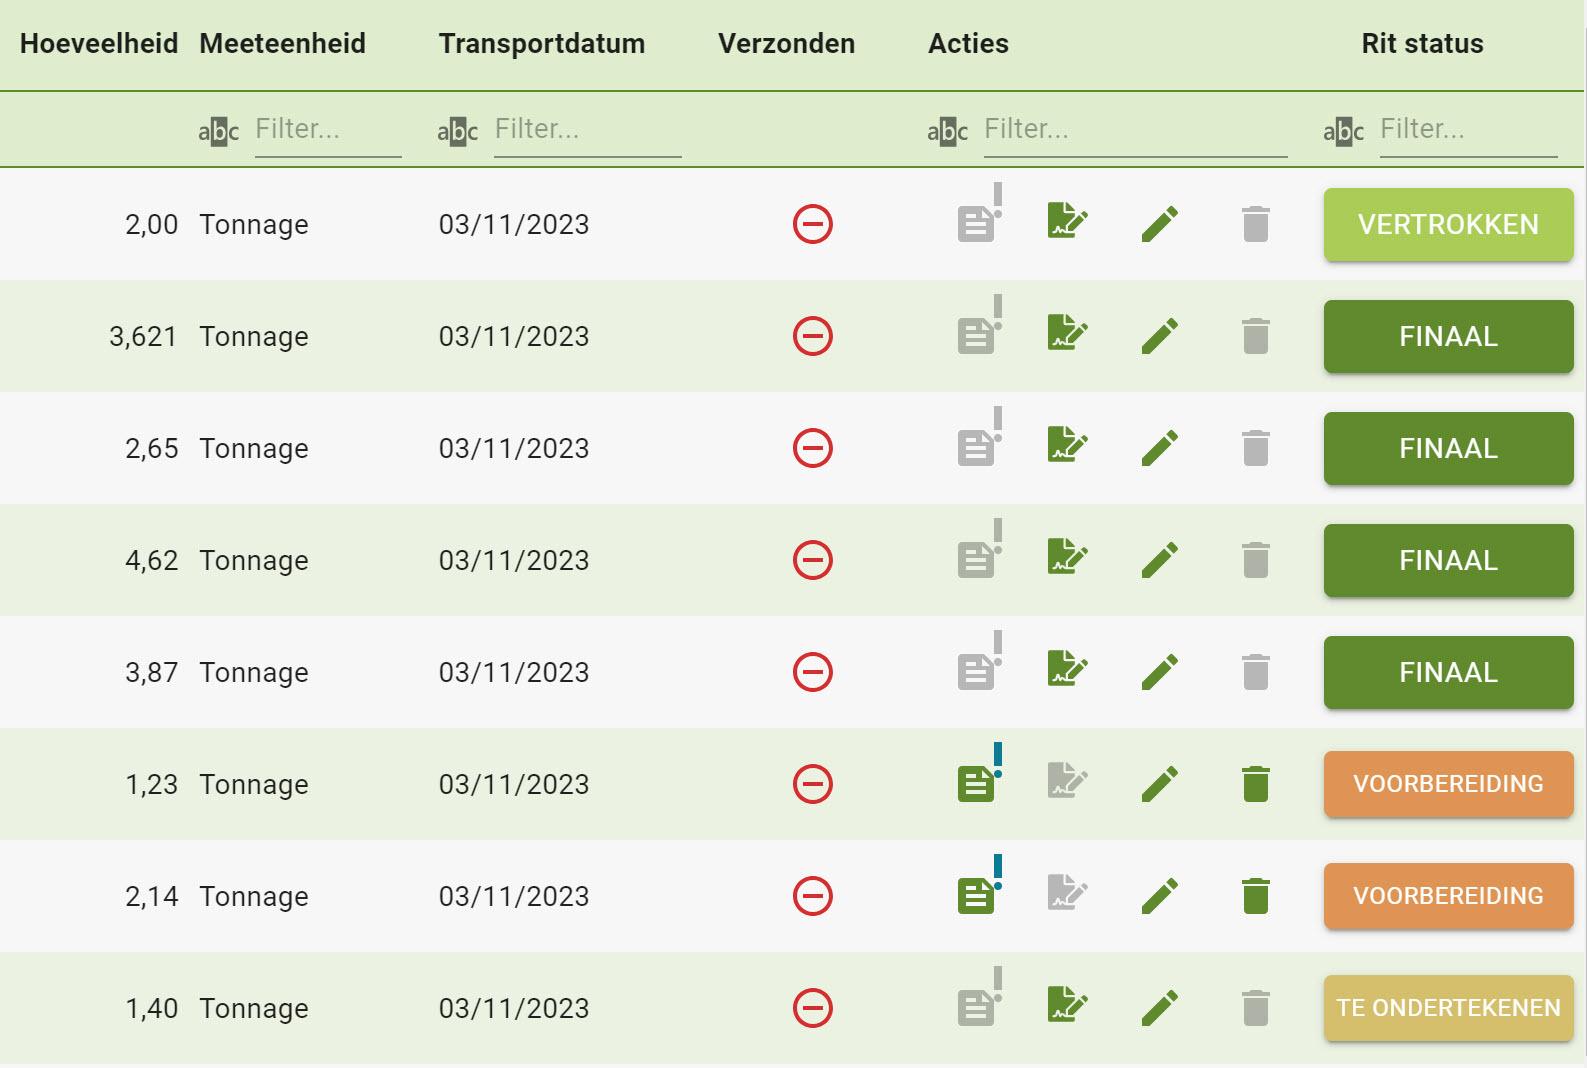Viewport: 1587px width, 1068px height.
Task: Click the edit pencil for the 2,00 Tonnage row
Action: click(x=1159, y=224)
